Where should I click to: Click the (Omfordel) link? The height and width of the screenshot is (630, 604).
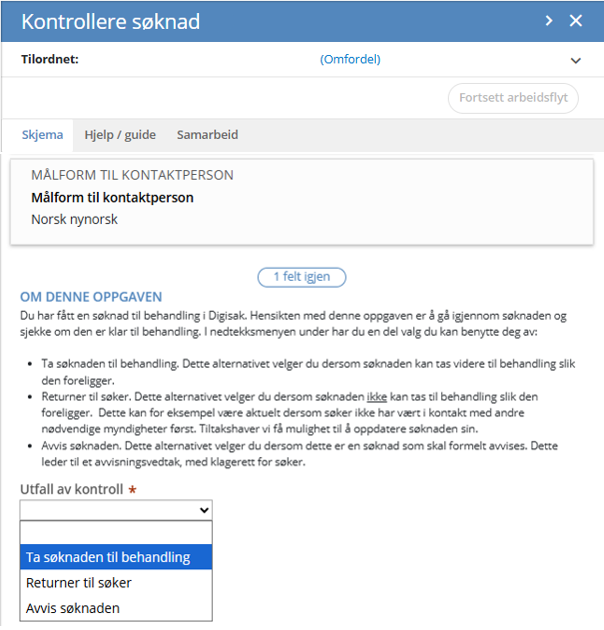[x=350, y=60]
